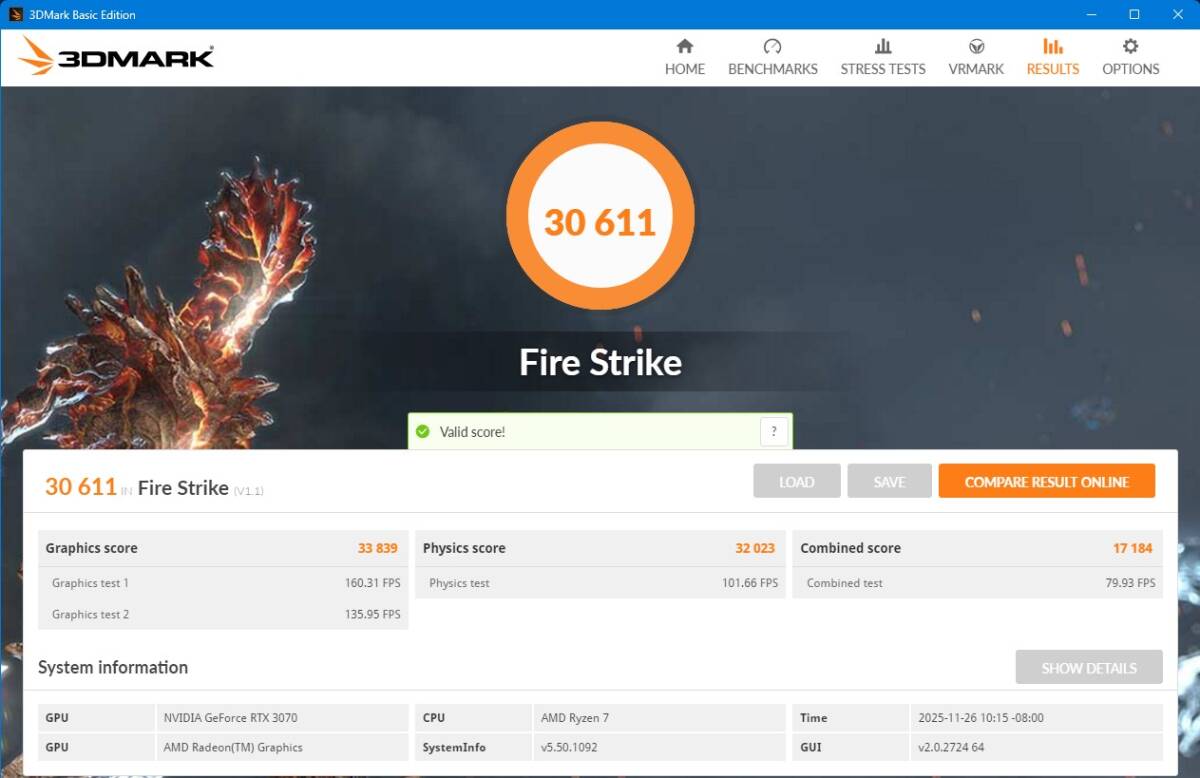Click the Fire Strike banner title
The width and height of the screenshot is (1200, 778).
[x=600, y=362]
